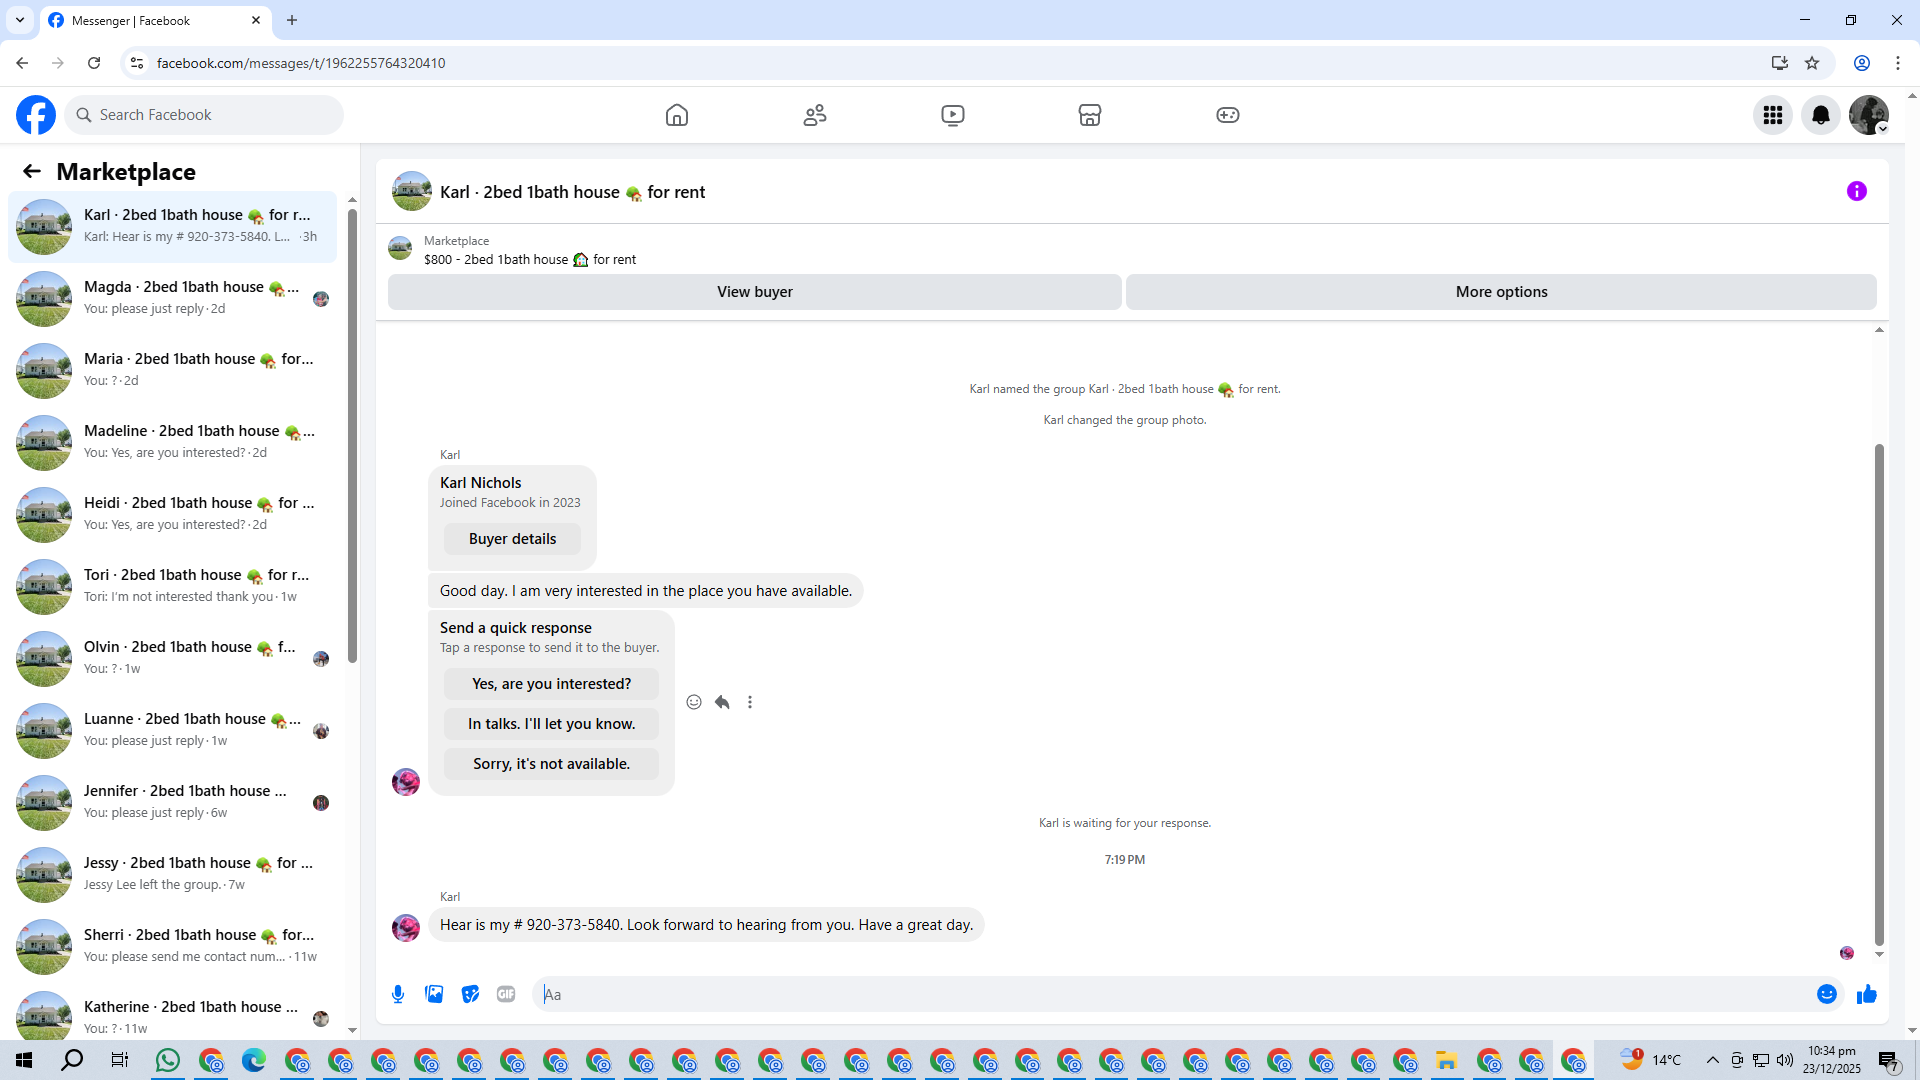
Task: Open conversation information purple icon
Action: 1856,191
